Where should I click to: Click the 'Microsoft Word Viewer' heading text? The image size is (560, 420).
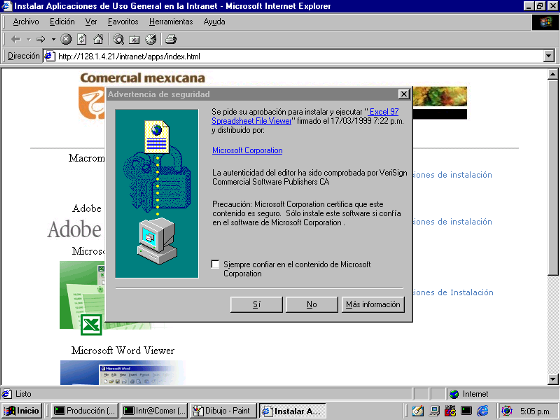(x=123, y=350)
